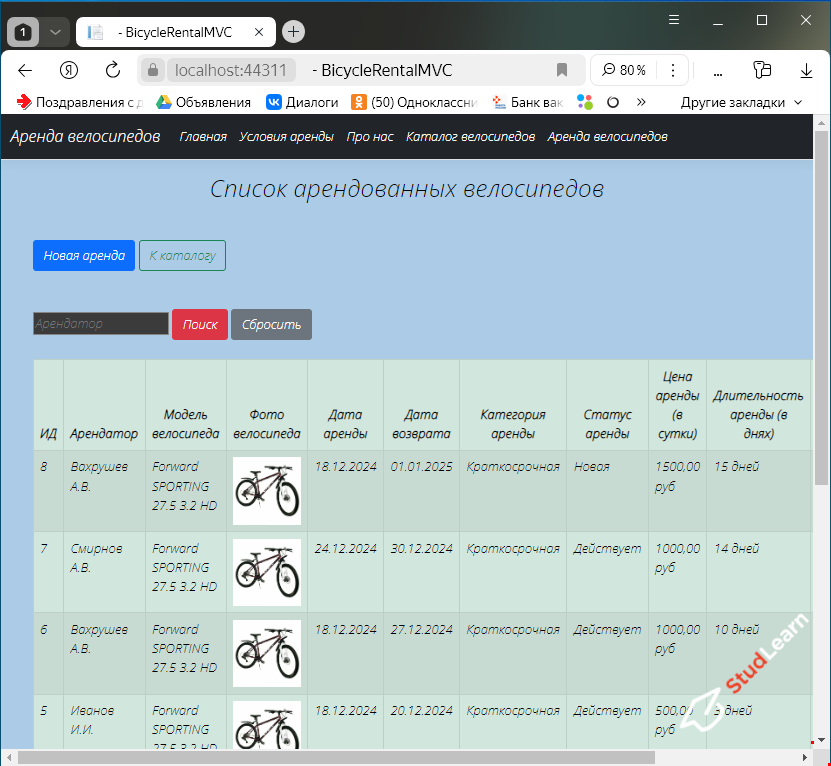Click the Новая аренда button

(84, 255)
